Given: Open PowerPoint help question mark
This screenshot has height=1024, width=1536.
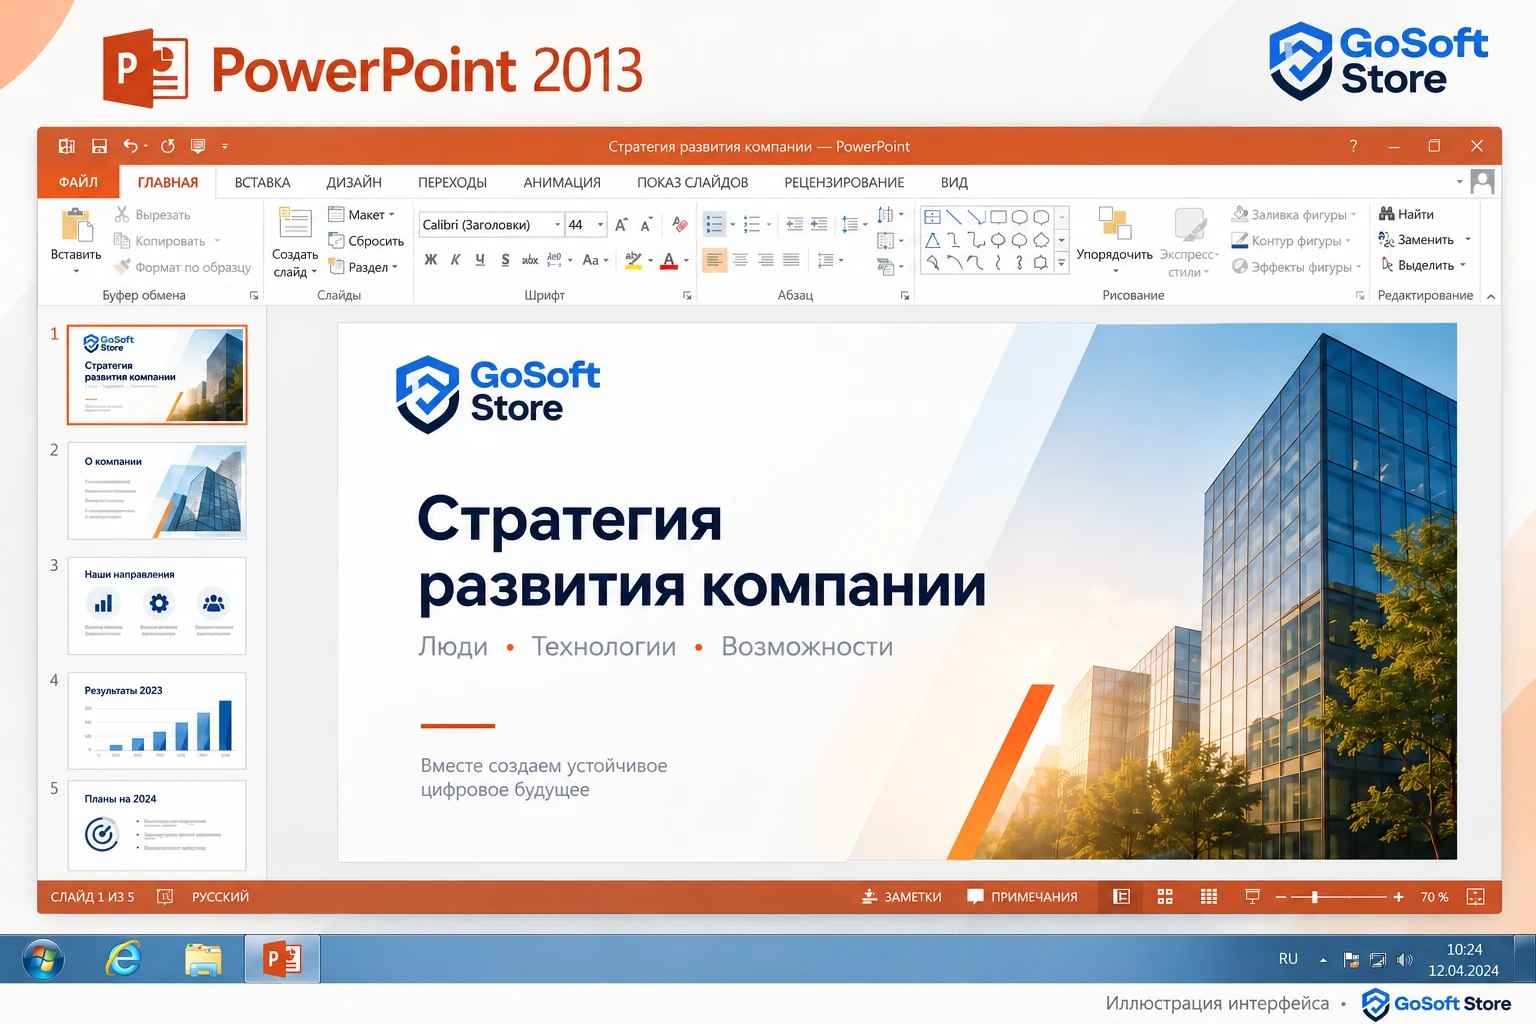Looking at the screenshot, I should [x=1353, y=146].
